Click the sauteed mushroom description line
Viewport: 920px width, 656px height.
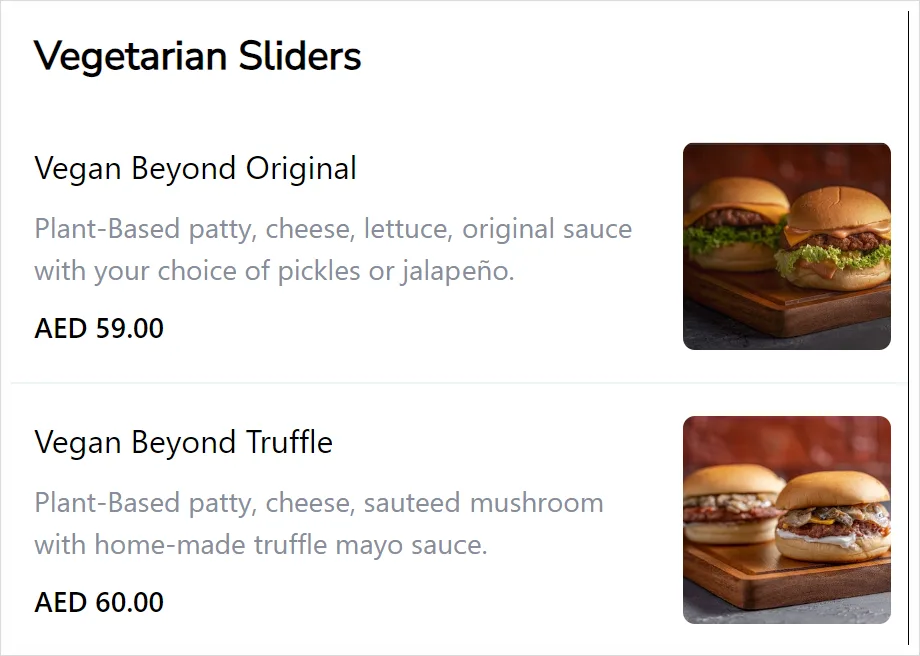point(319,503)
